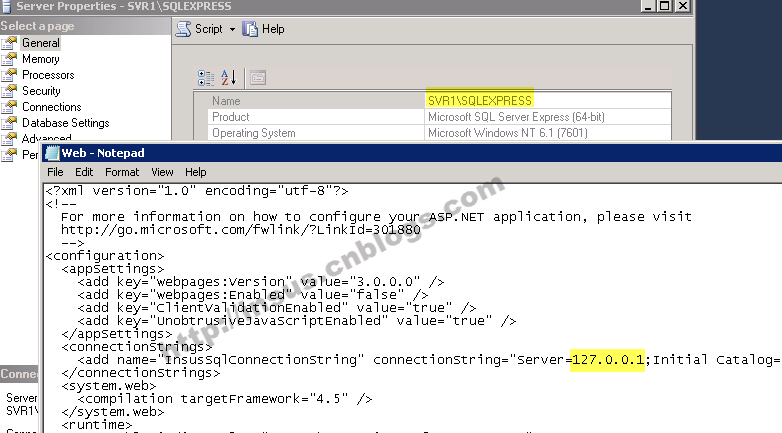Open Notepad View menu

162,172
